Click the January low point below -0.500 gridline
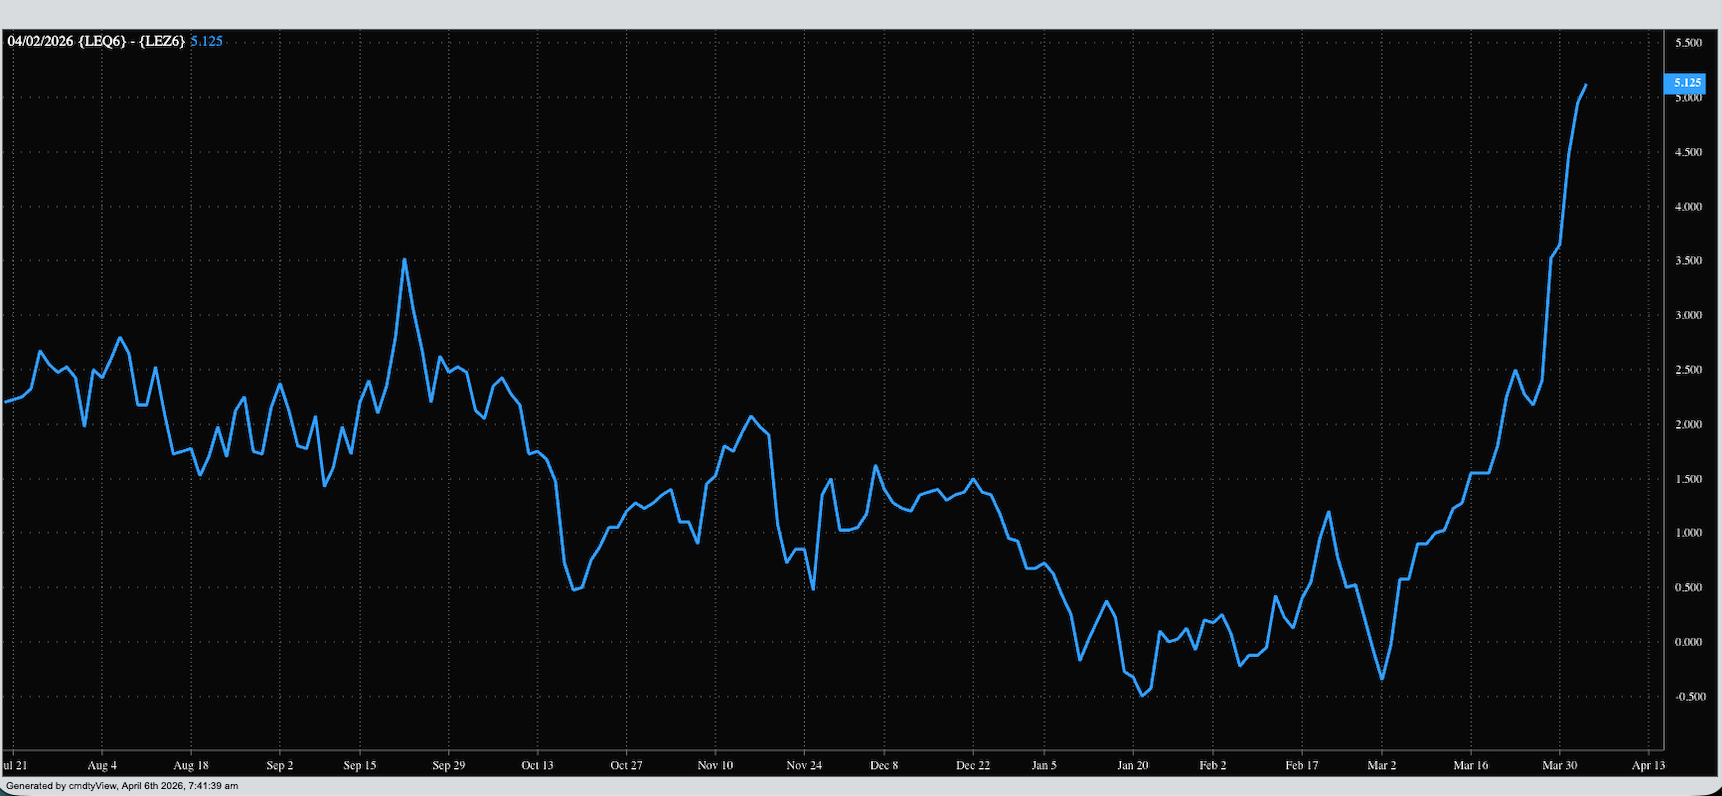The image size is (1722, 796). [1142, 695]
